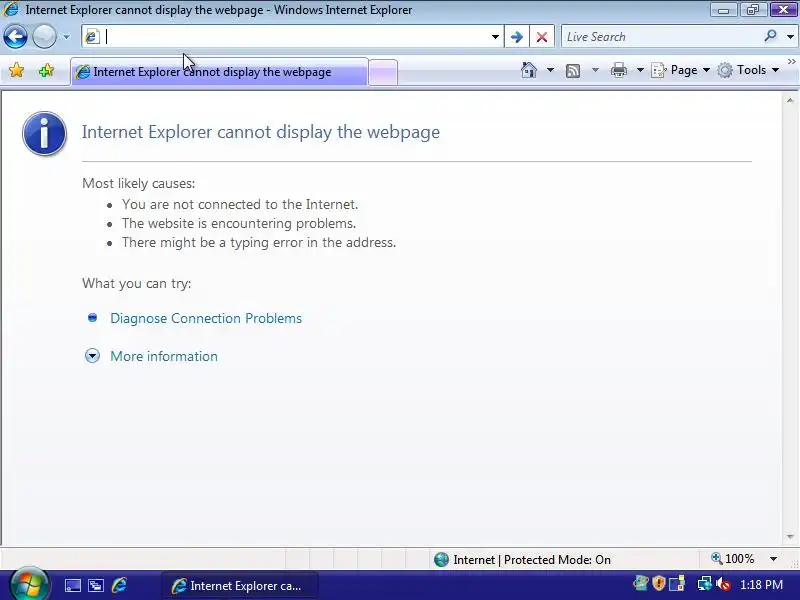
Task: Click the blue information icon on error page
Action: coord(44,133)
